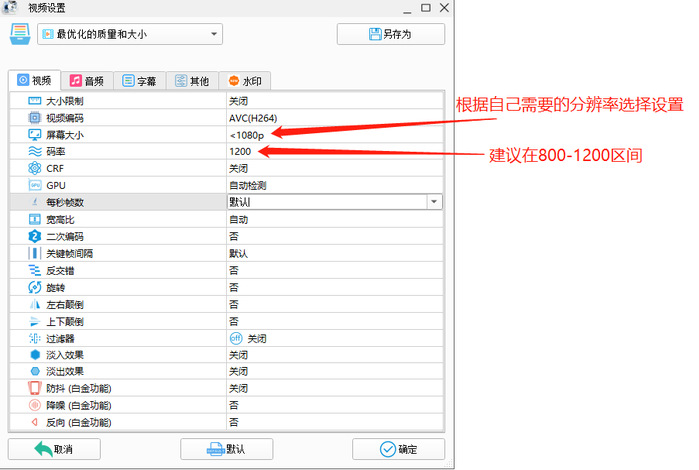Toggle the 反交错 value 否
699x470 pixels.
pos(233,270)
